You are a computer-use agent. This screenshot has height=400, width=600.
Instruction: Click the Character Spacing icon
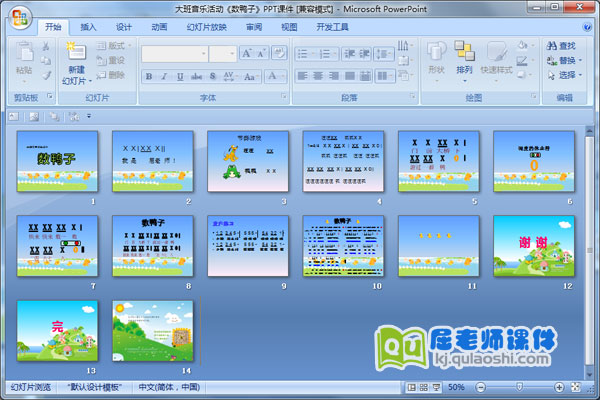click(x=229, y=77)
